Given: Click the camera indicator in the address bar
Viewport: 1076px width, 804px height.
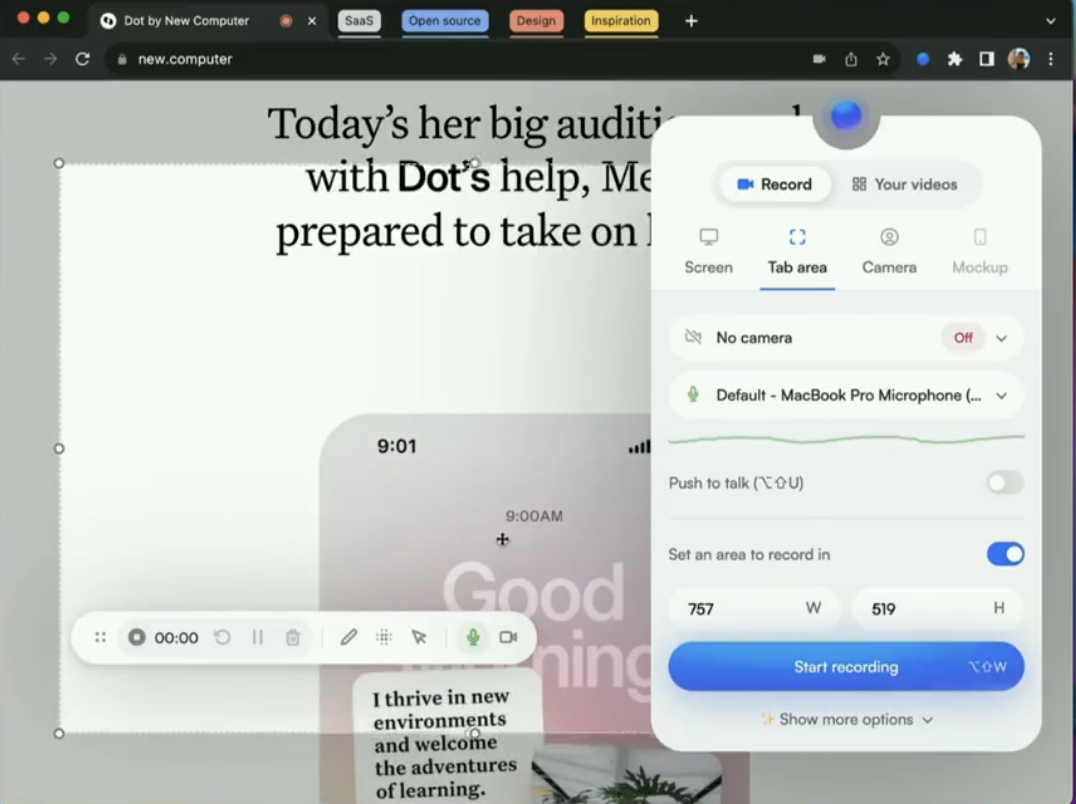Looking at the screenshot, I should point(819,59).
